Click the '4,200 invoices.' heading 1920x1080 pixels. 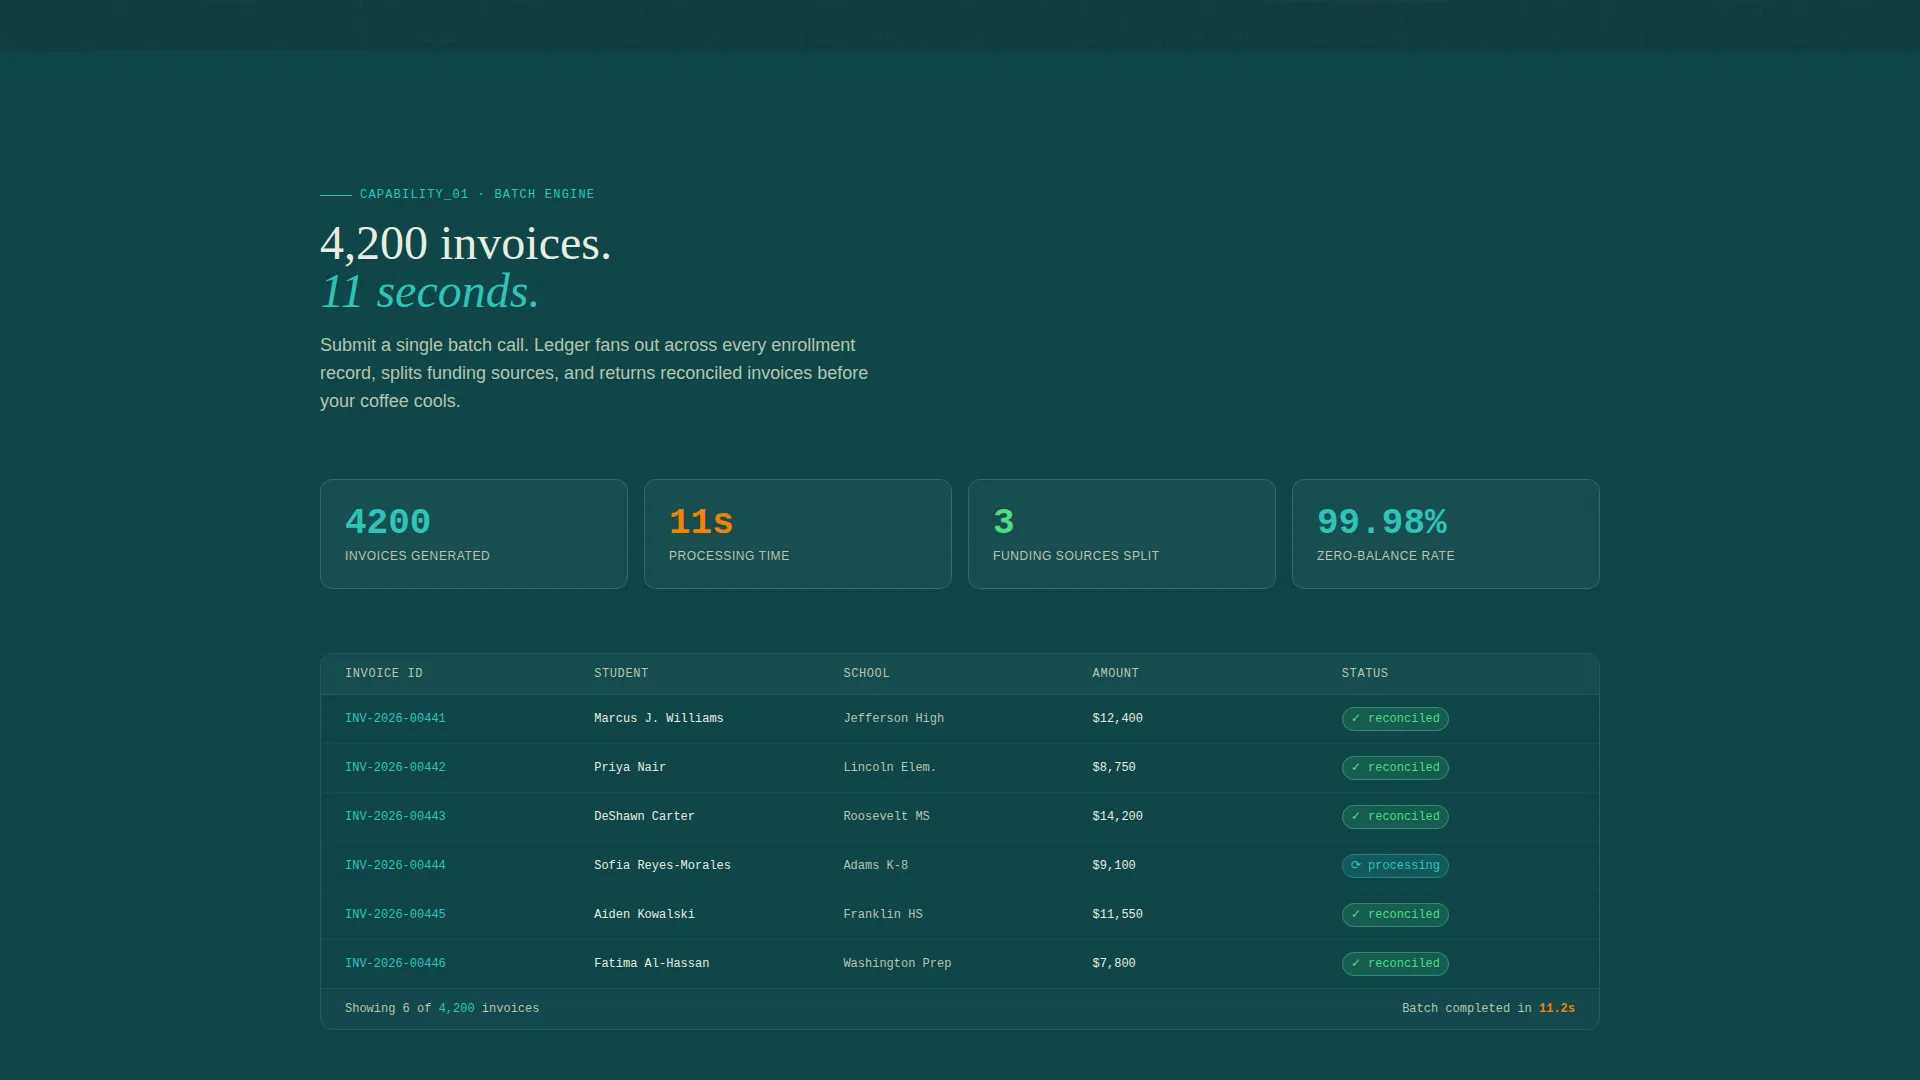pos(466,243)
